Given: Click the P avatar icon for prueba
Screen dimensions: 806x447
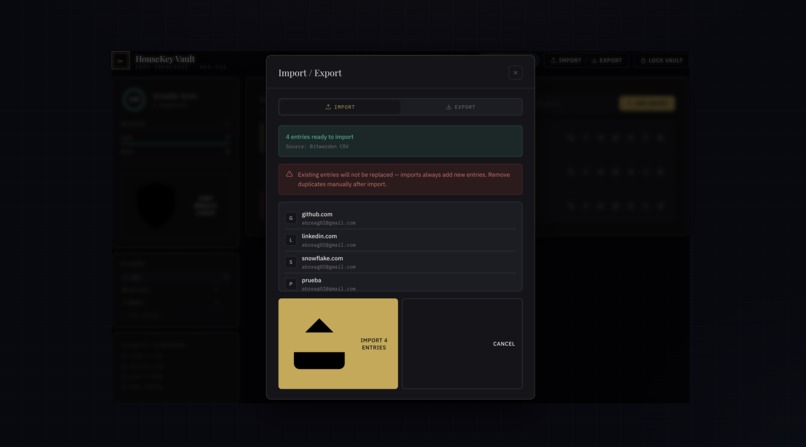Looking at the screenshot, I should pos(291,284).
